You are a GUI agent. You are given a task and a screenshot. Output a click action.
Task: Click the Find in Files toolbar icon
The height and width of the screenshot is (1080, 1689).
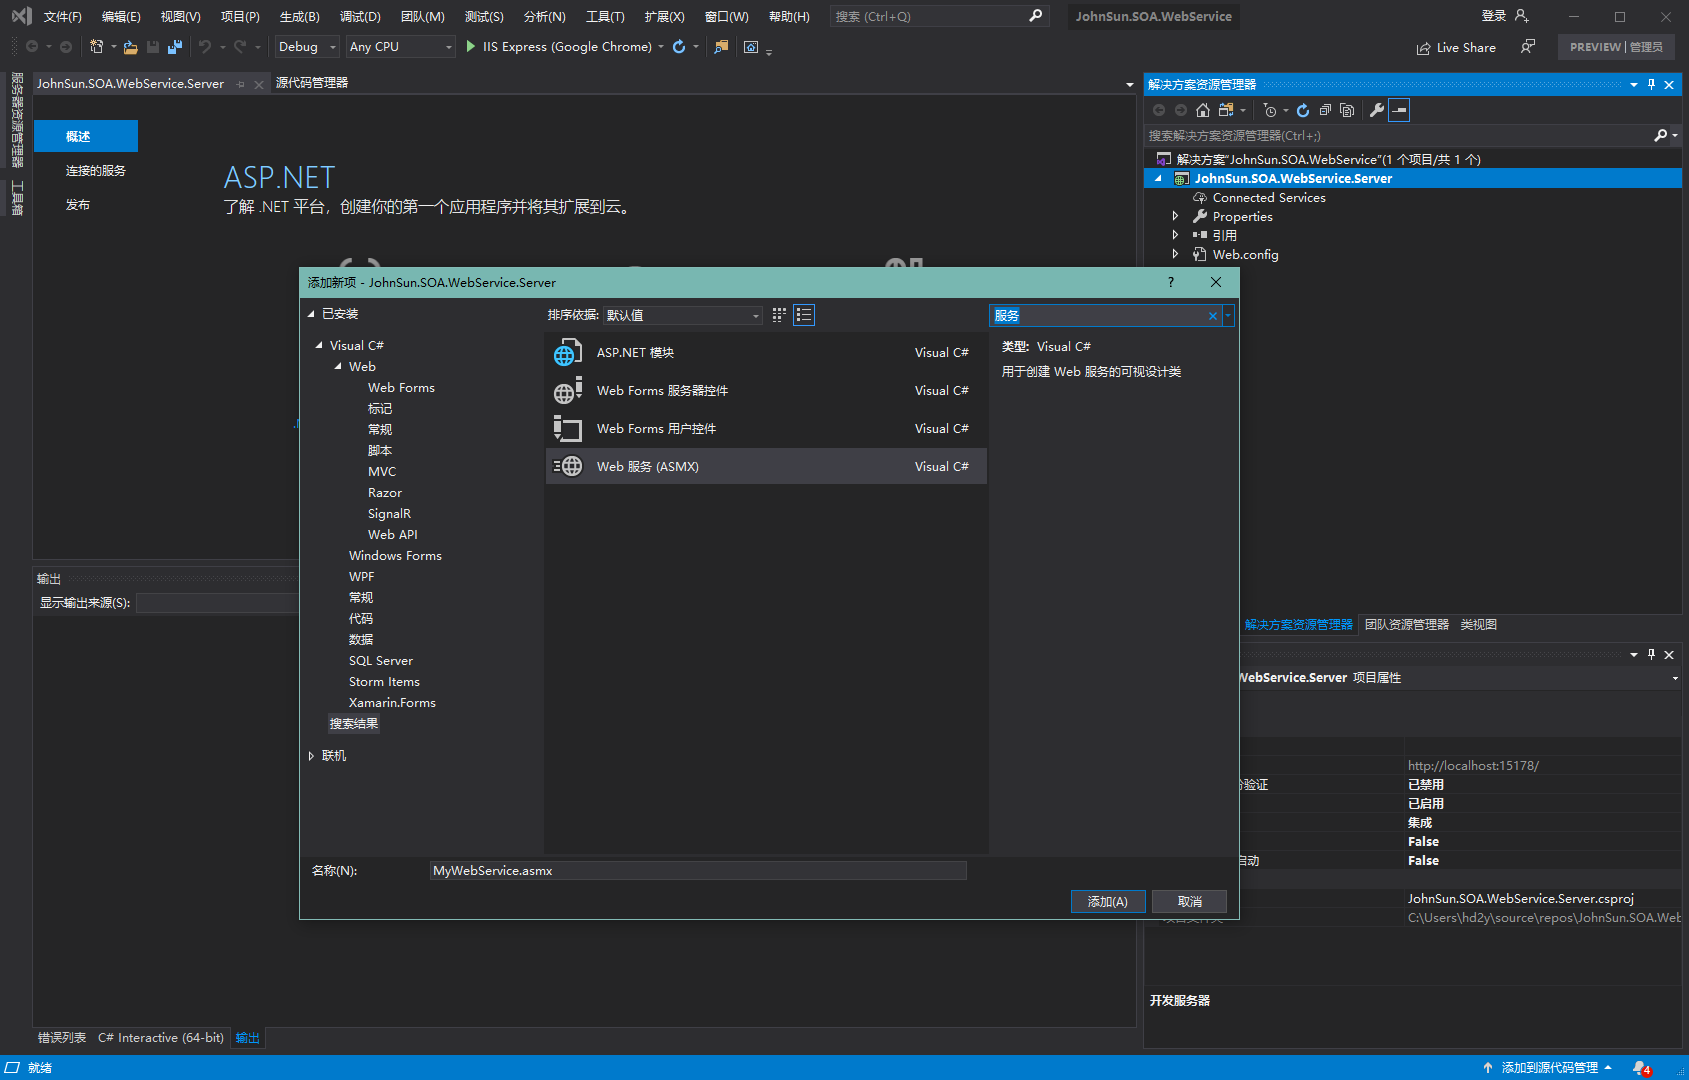[x=721, y=47]
